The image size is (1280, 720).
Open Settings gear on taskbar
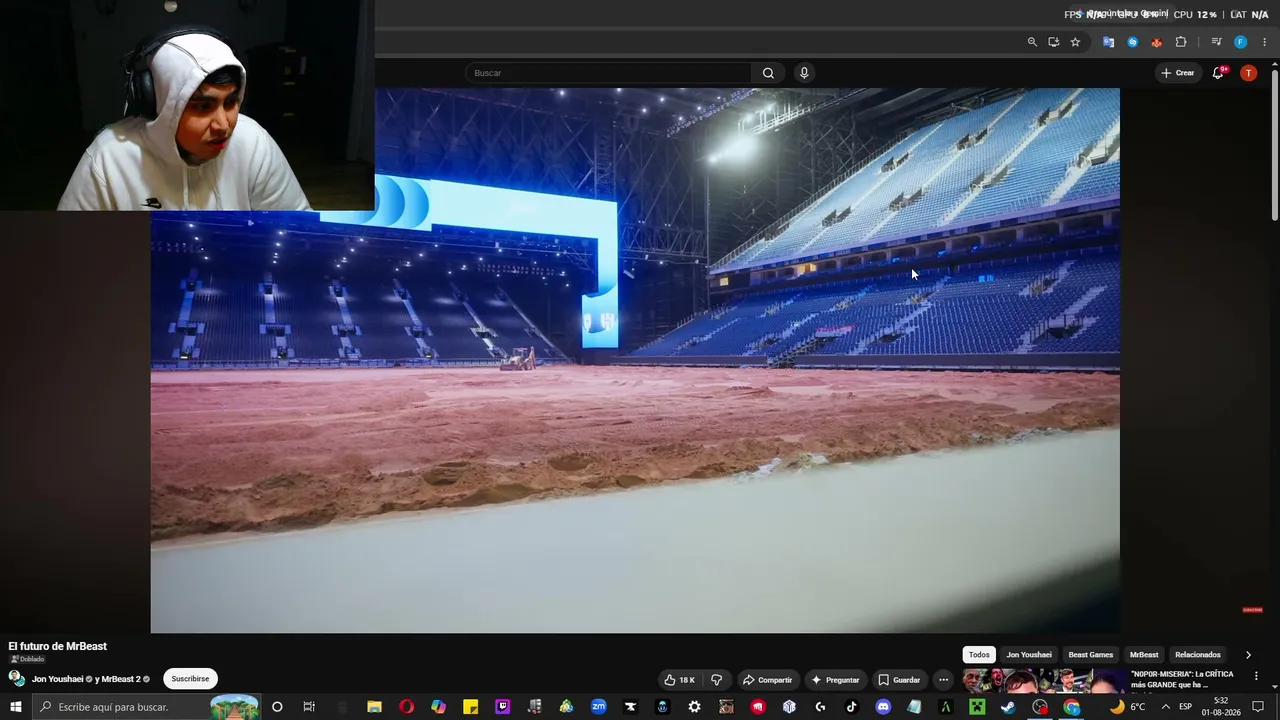pos(694,707)
